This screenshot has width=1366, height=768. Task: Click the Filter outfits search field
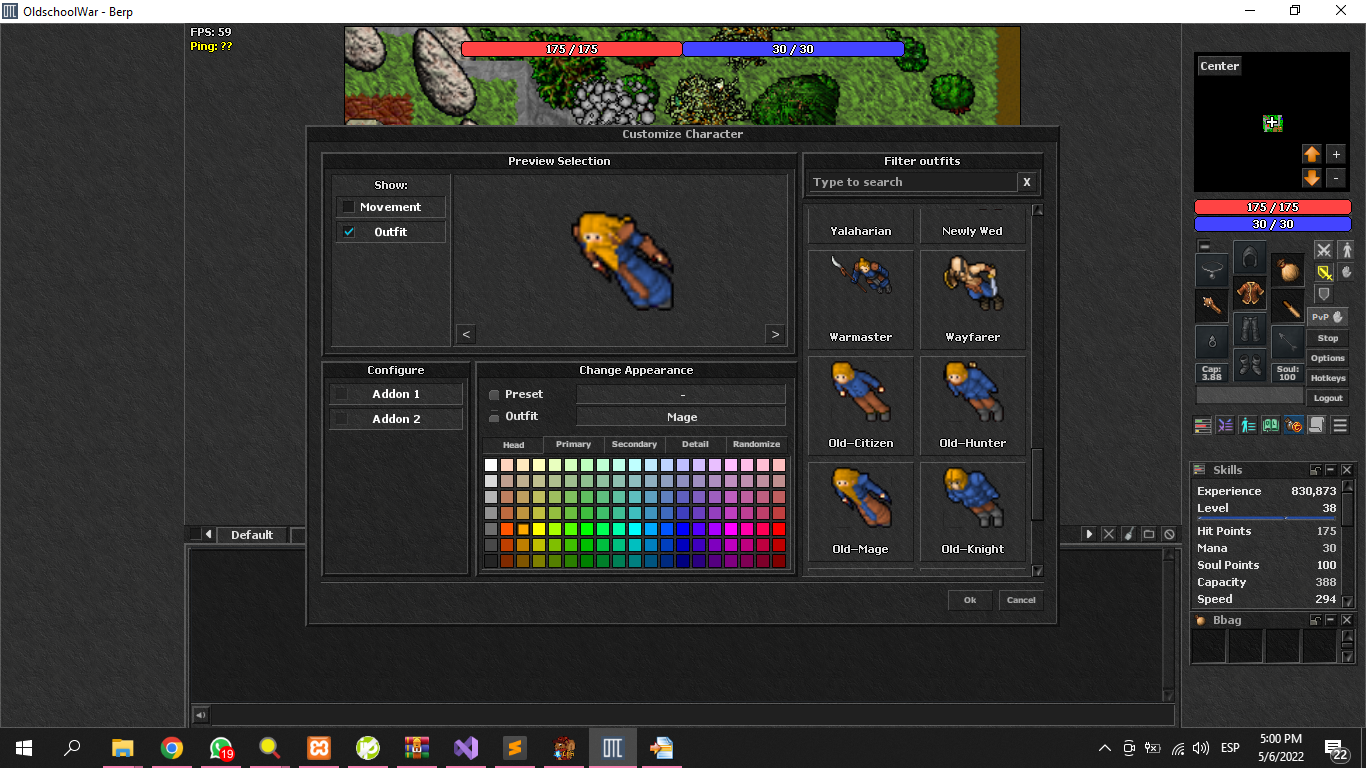[x=912, y=182]
